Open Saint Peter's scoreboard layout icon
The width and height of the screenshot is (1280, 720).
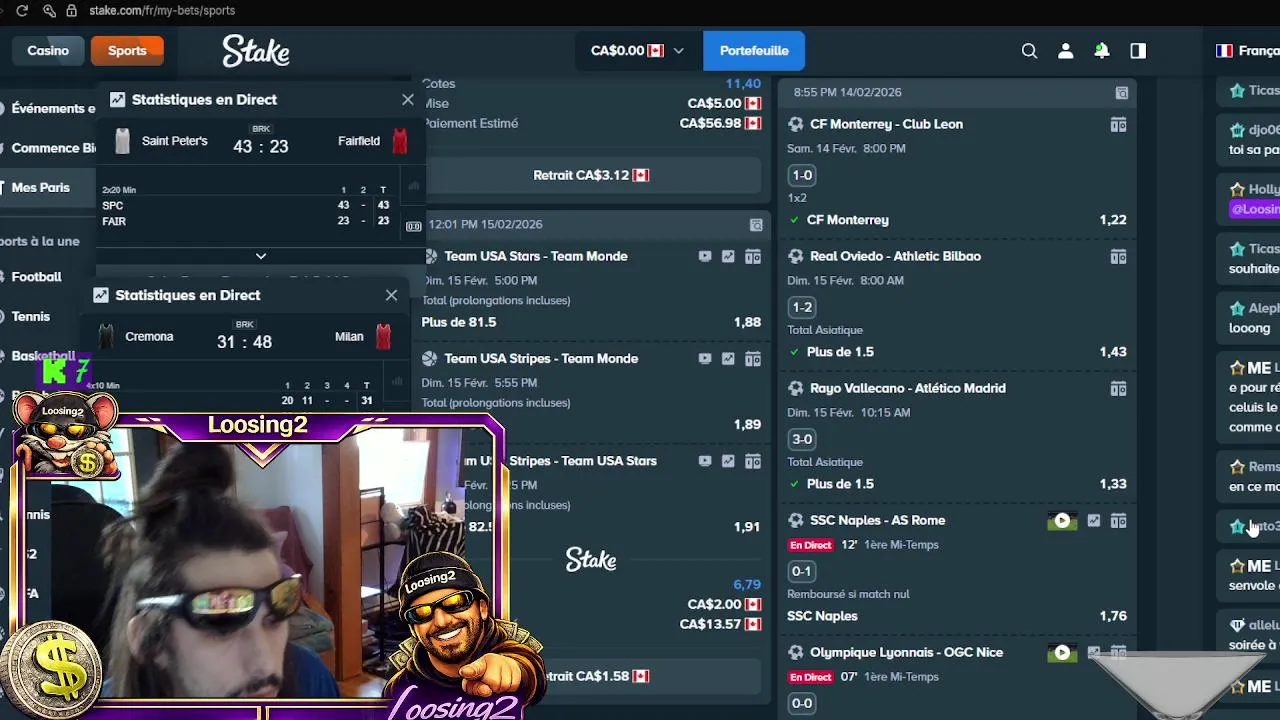pos(413,226)
